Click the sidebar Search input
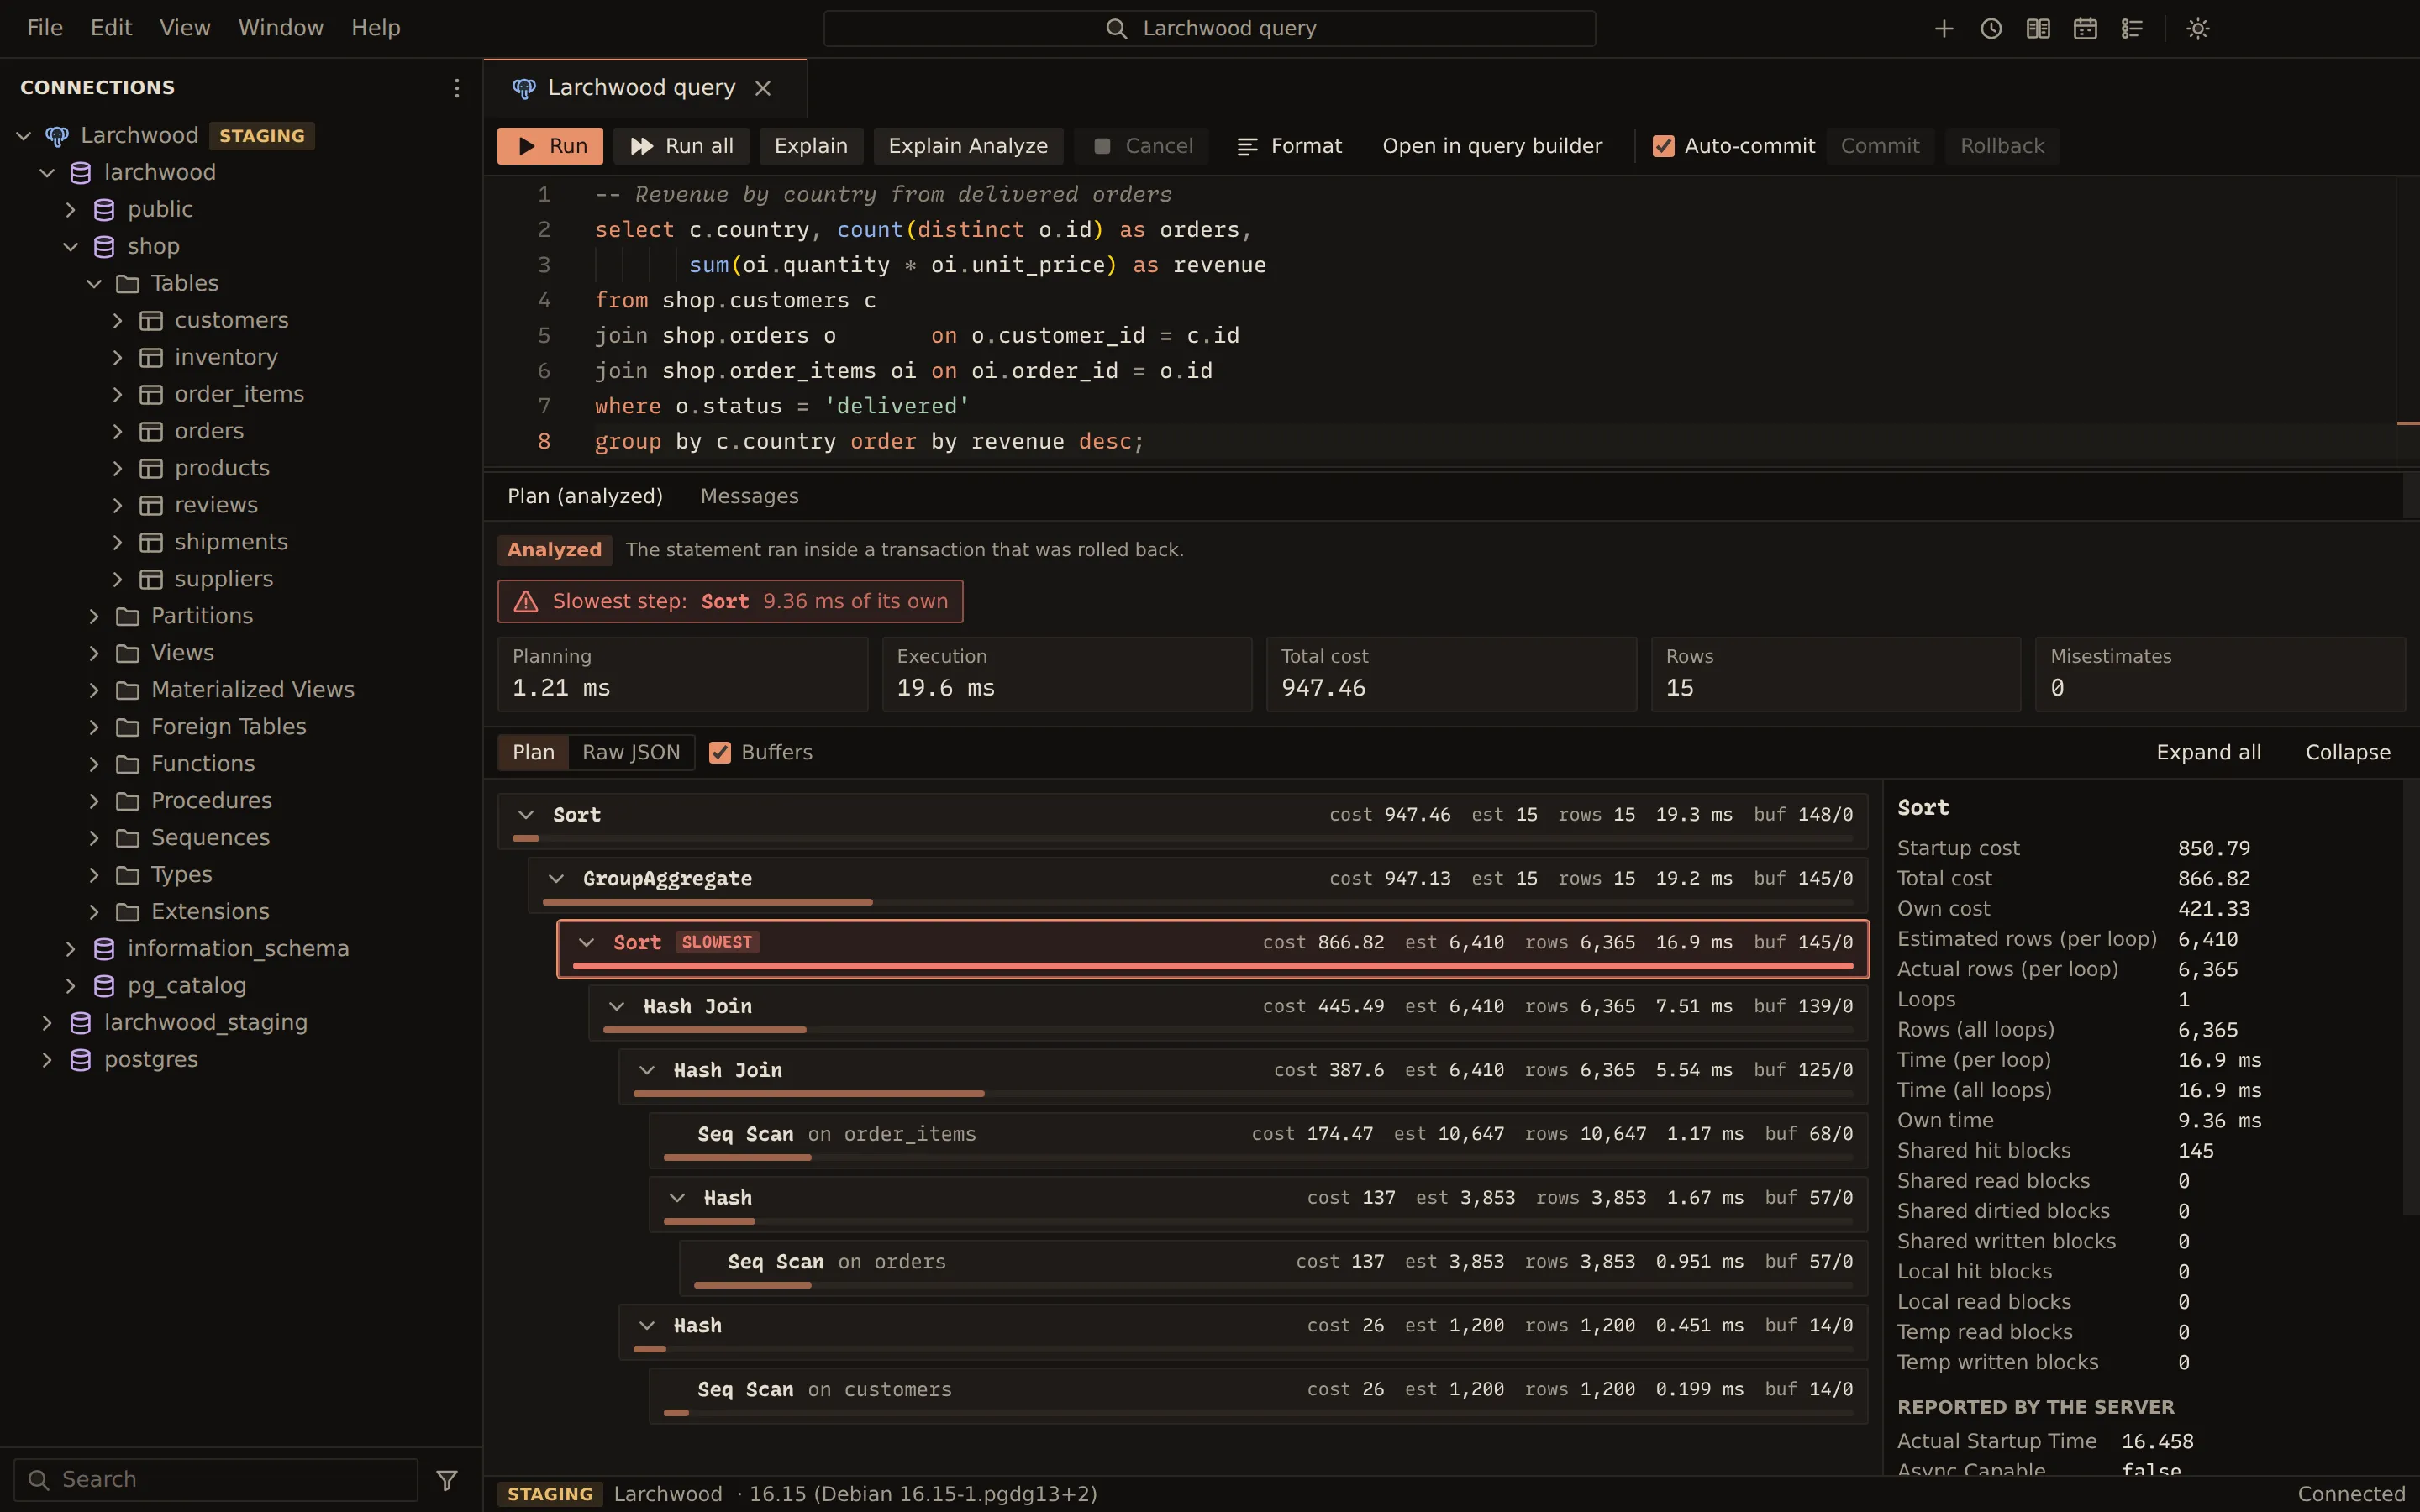The image size is (2420, 1512). coord(216,1479)
